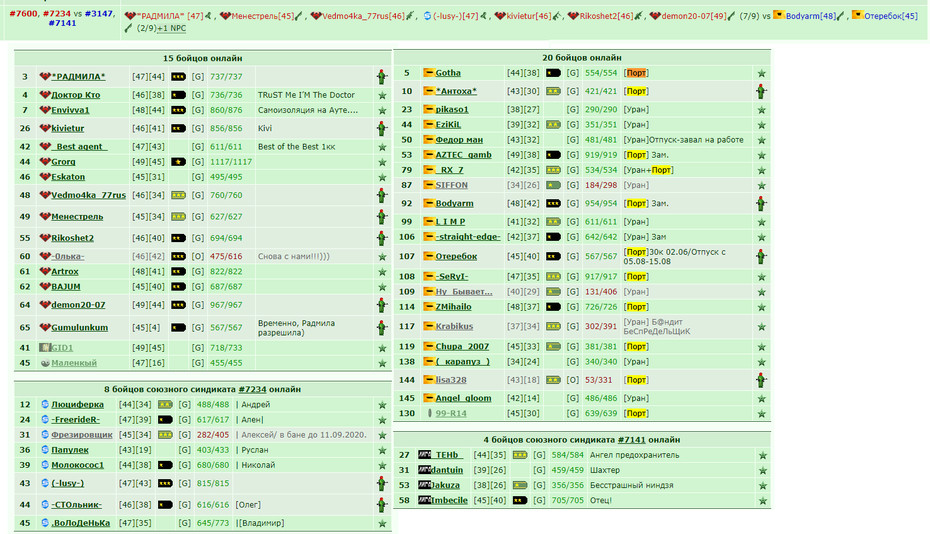The image size is (930, 534).
Task: Click the heart syndicate icon beside Eskaton
Action: coord(44,177)
